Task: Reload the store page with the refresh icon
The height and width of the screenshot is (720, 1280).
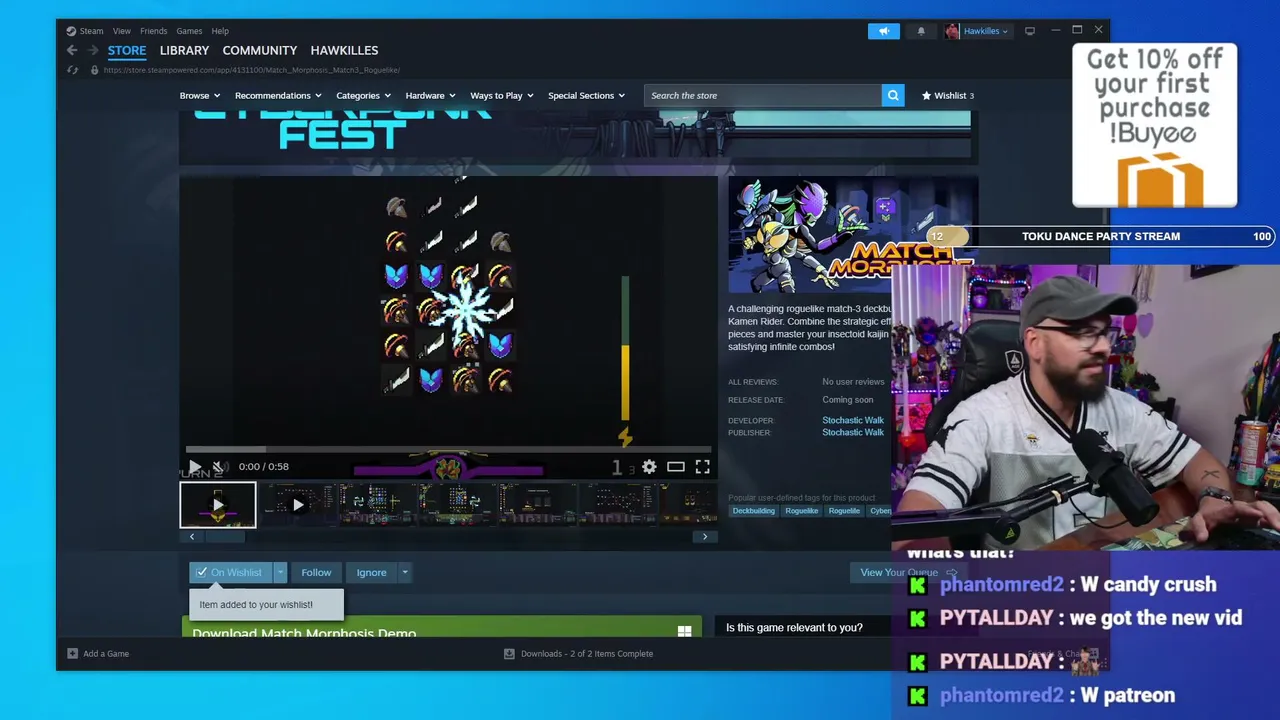Action: click(72, 70)
